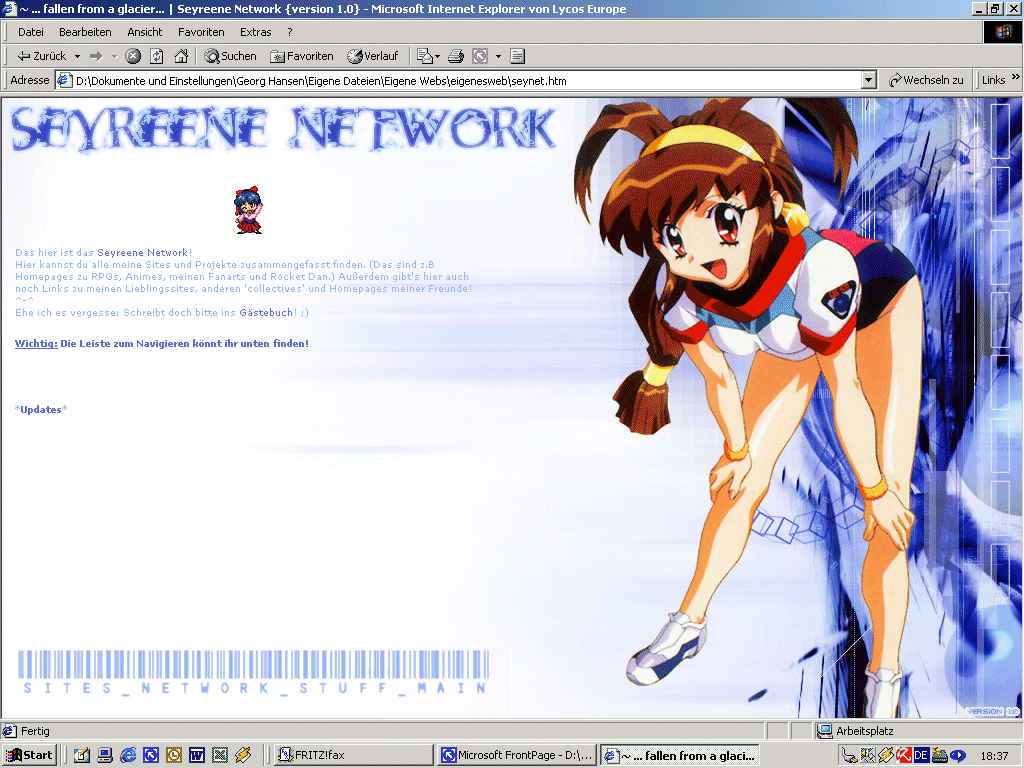Click the FrontPage edit toolbar icon
Screen dimensions: 1024x768
click(x=480, y=56)
